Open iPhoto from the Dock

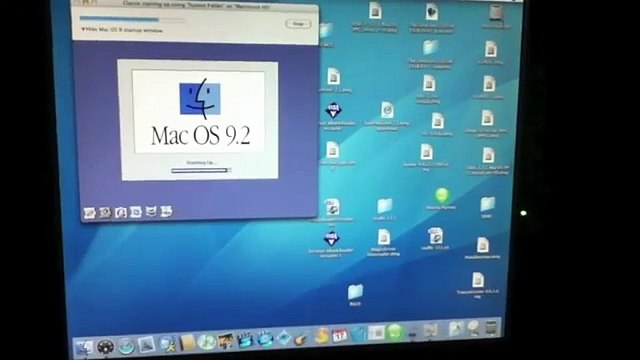[225, 340]
